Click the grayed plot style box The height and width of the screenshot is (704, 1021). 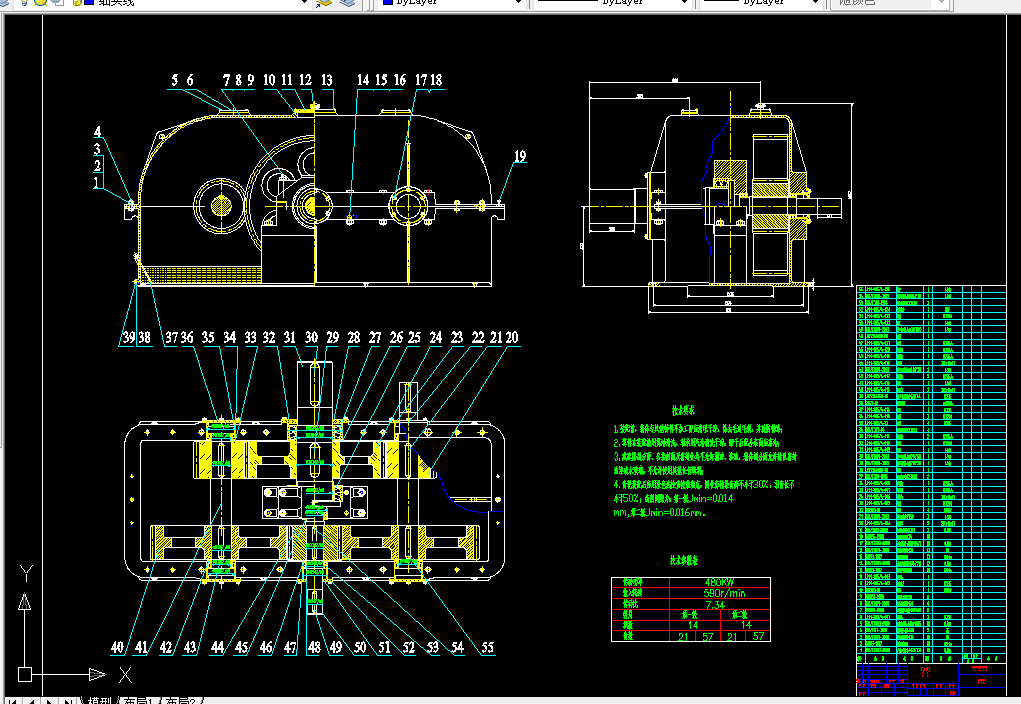[888, 3]
